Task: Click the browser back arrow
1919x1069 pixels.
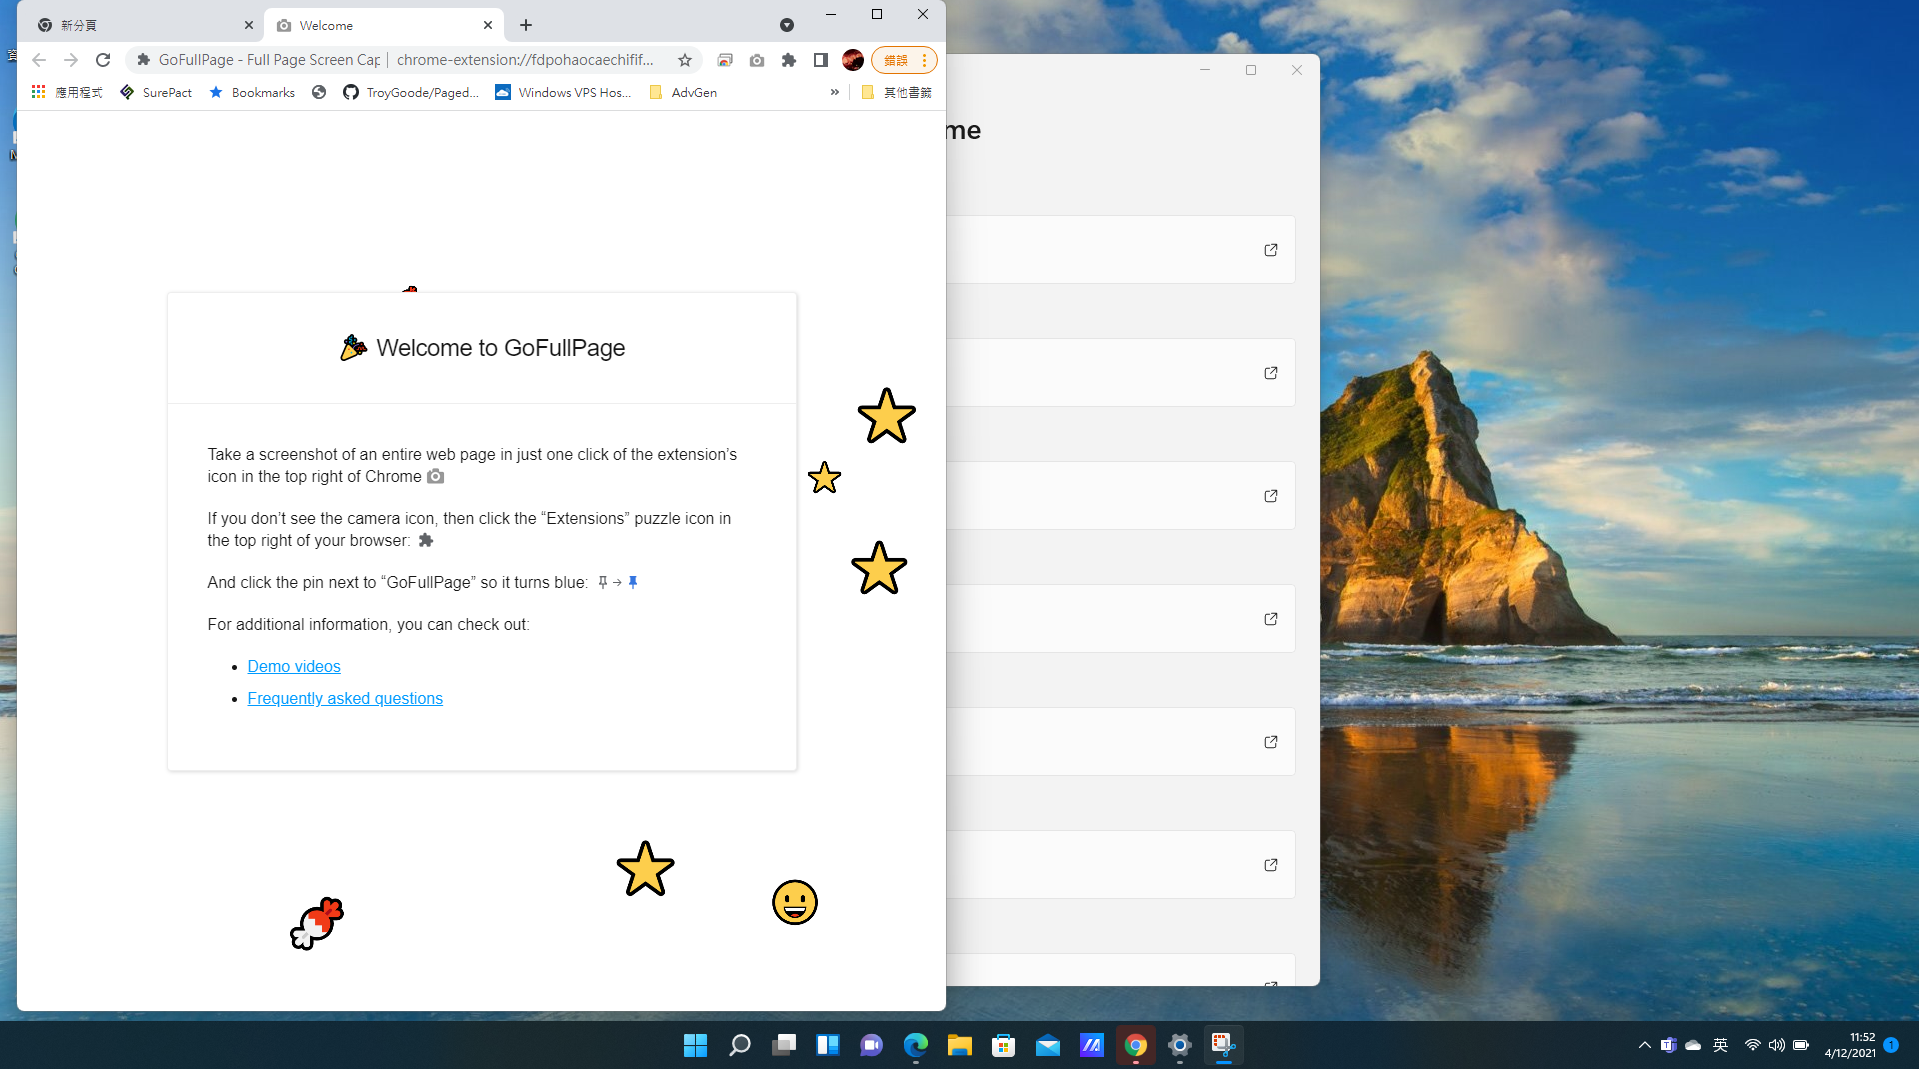Action: coord(39,60)
